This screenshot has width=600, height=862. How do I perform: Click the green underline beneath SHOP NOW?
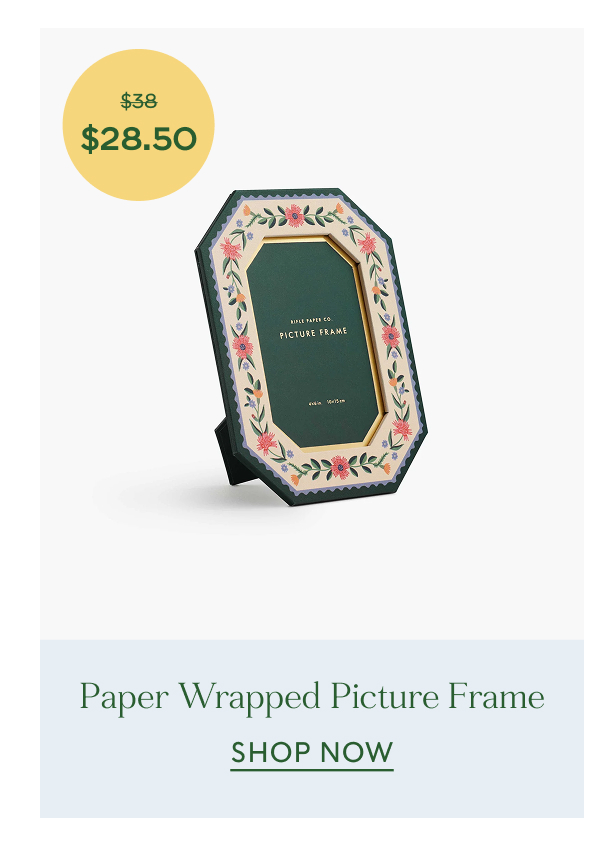[x=312, y=770]
